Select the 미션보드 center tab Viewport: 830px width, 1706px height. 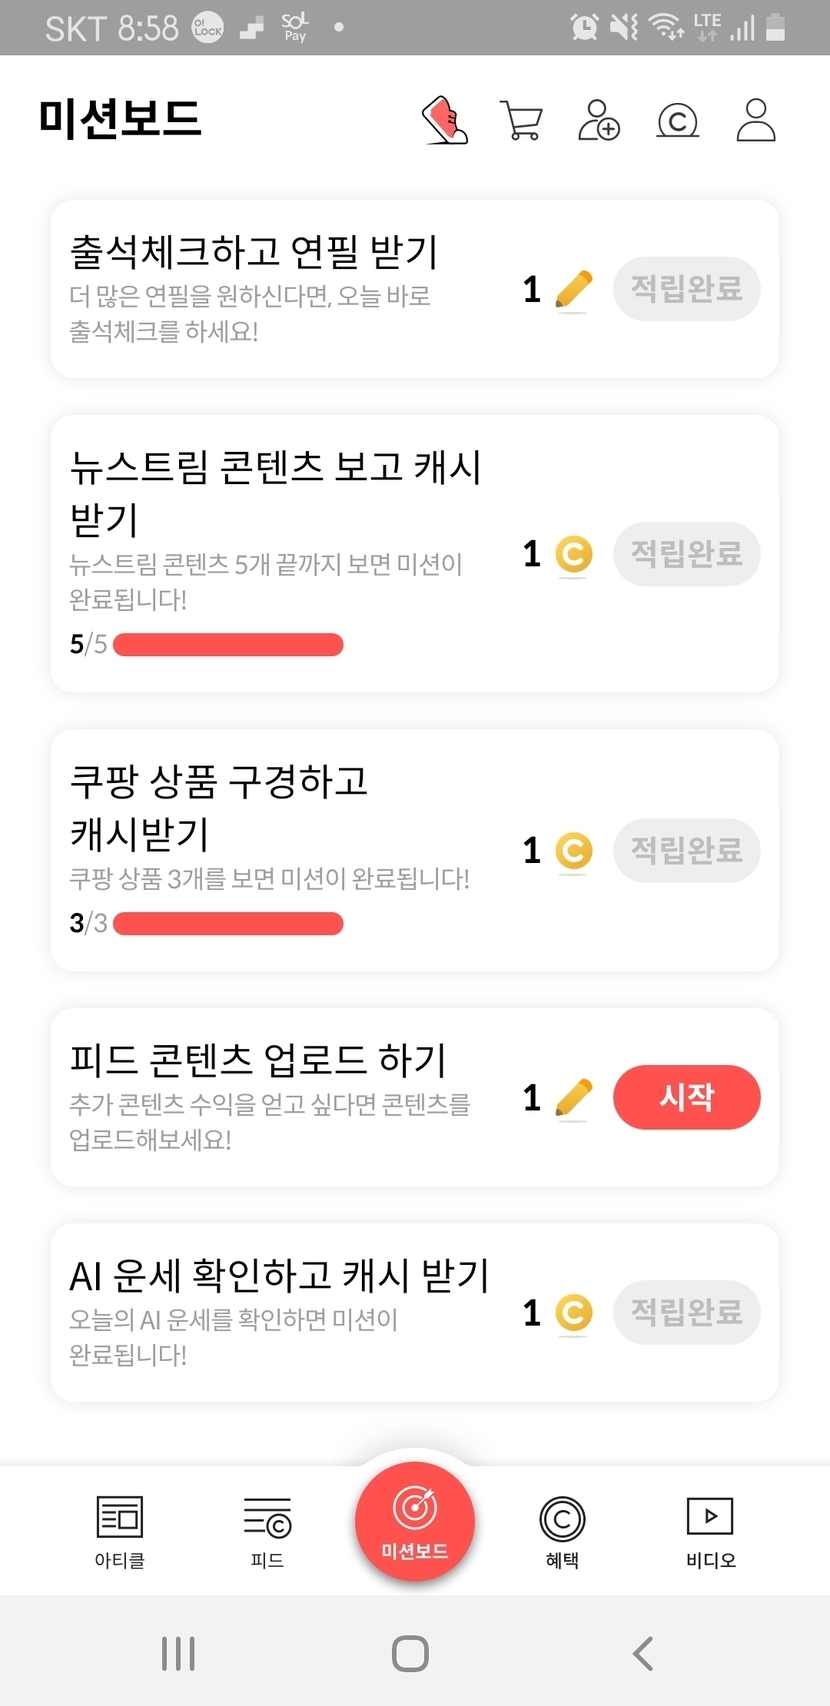415,1522
